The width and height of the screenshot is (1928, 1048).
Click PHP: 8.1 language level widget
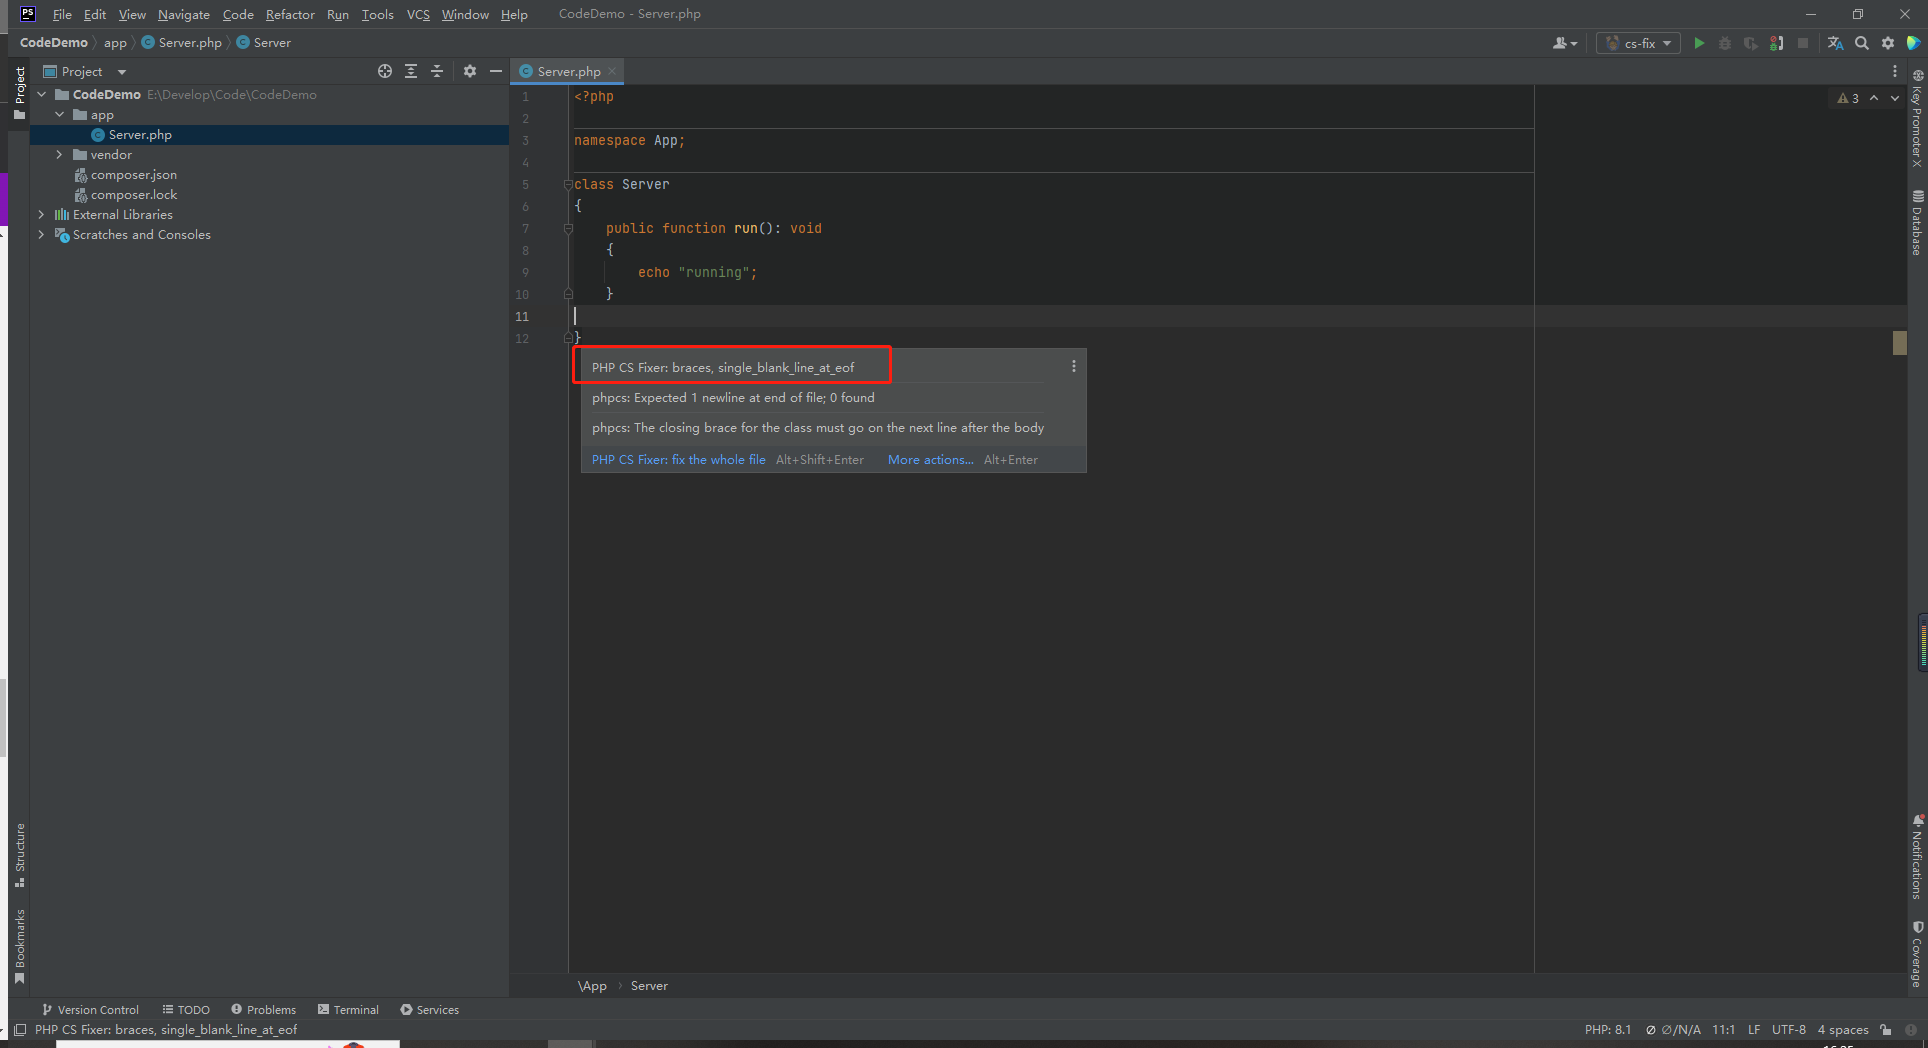click(x=1607, y=1030)
